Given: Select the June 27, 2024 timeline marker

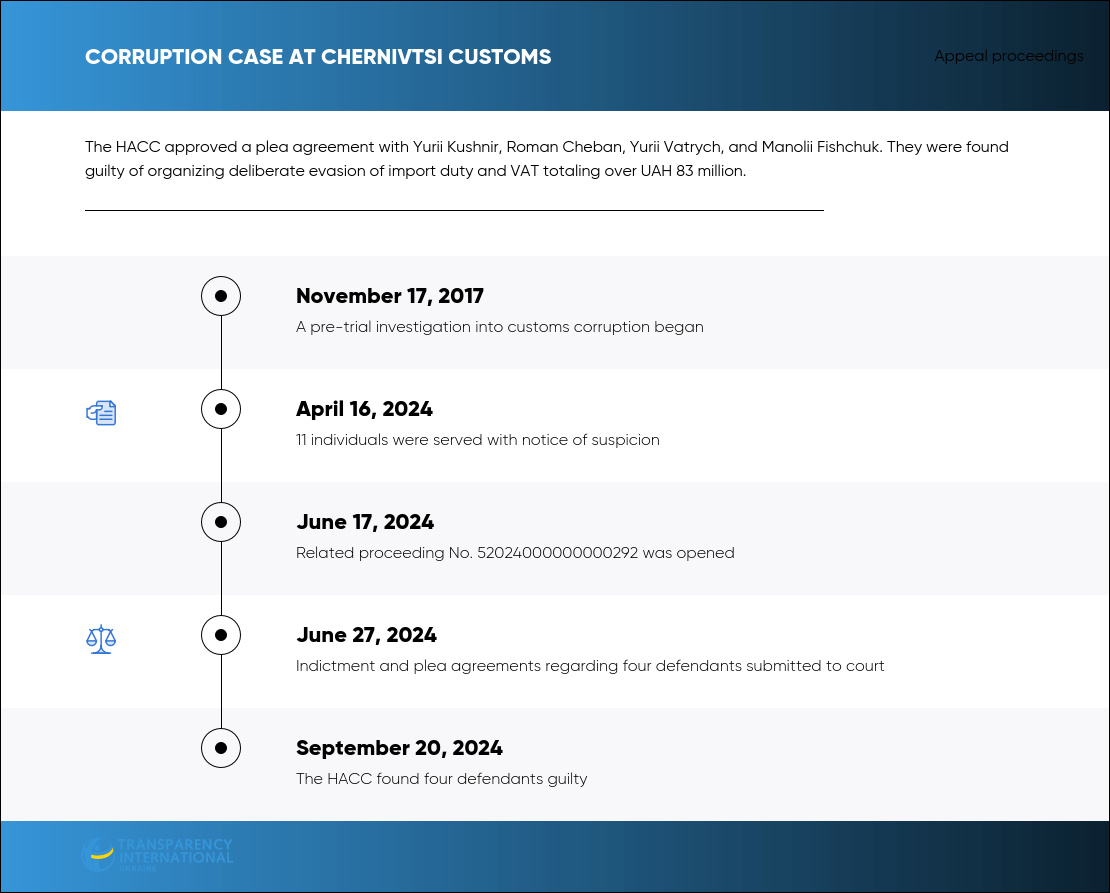Looking at the screenshot, I should click(221, 635).
